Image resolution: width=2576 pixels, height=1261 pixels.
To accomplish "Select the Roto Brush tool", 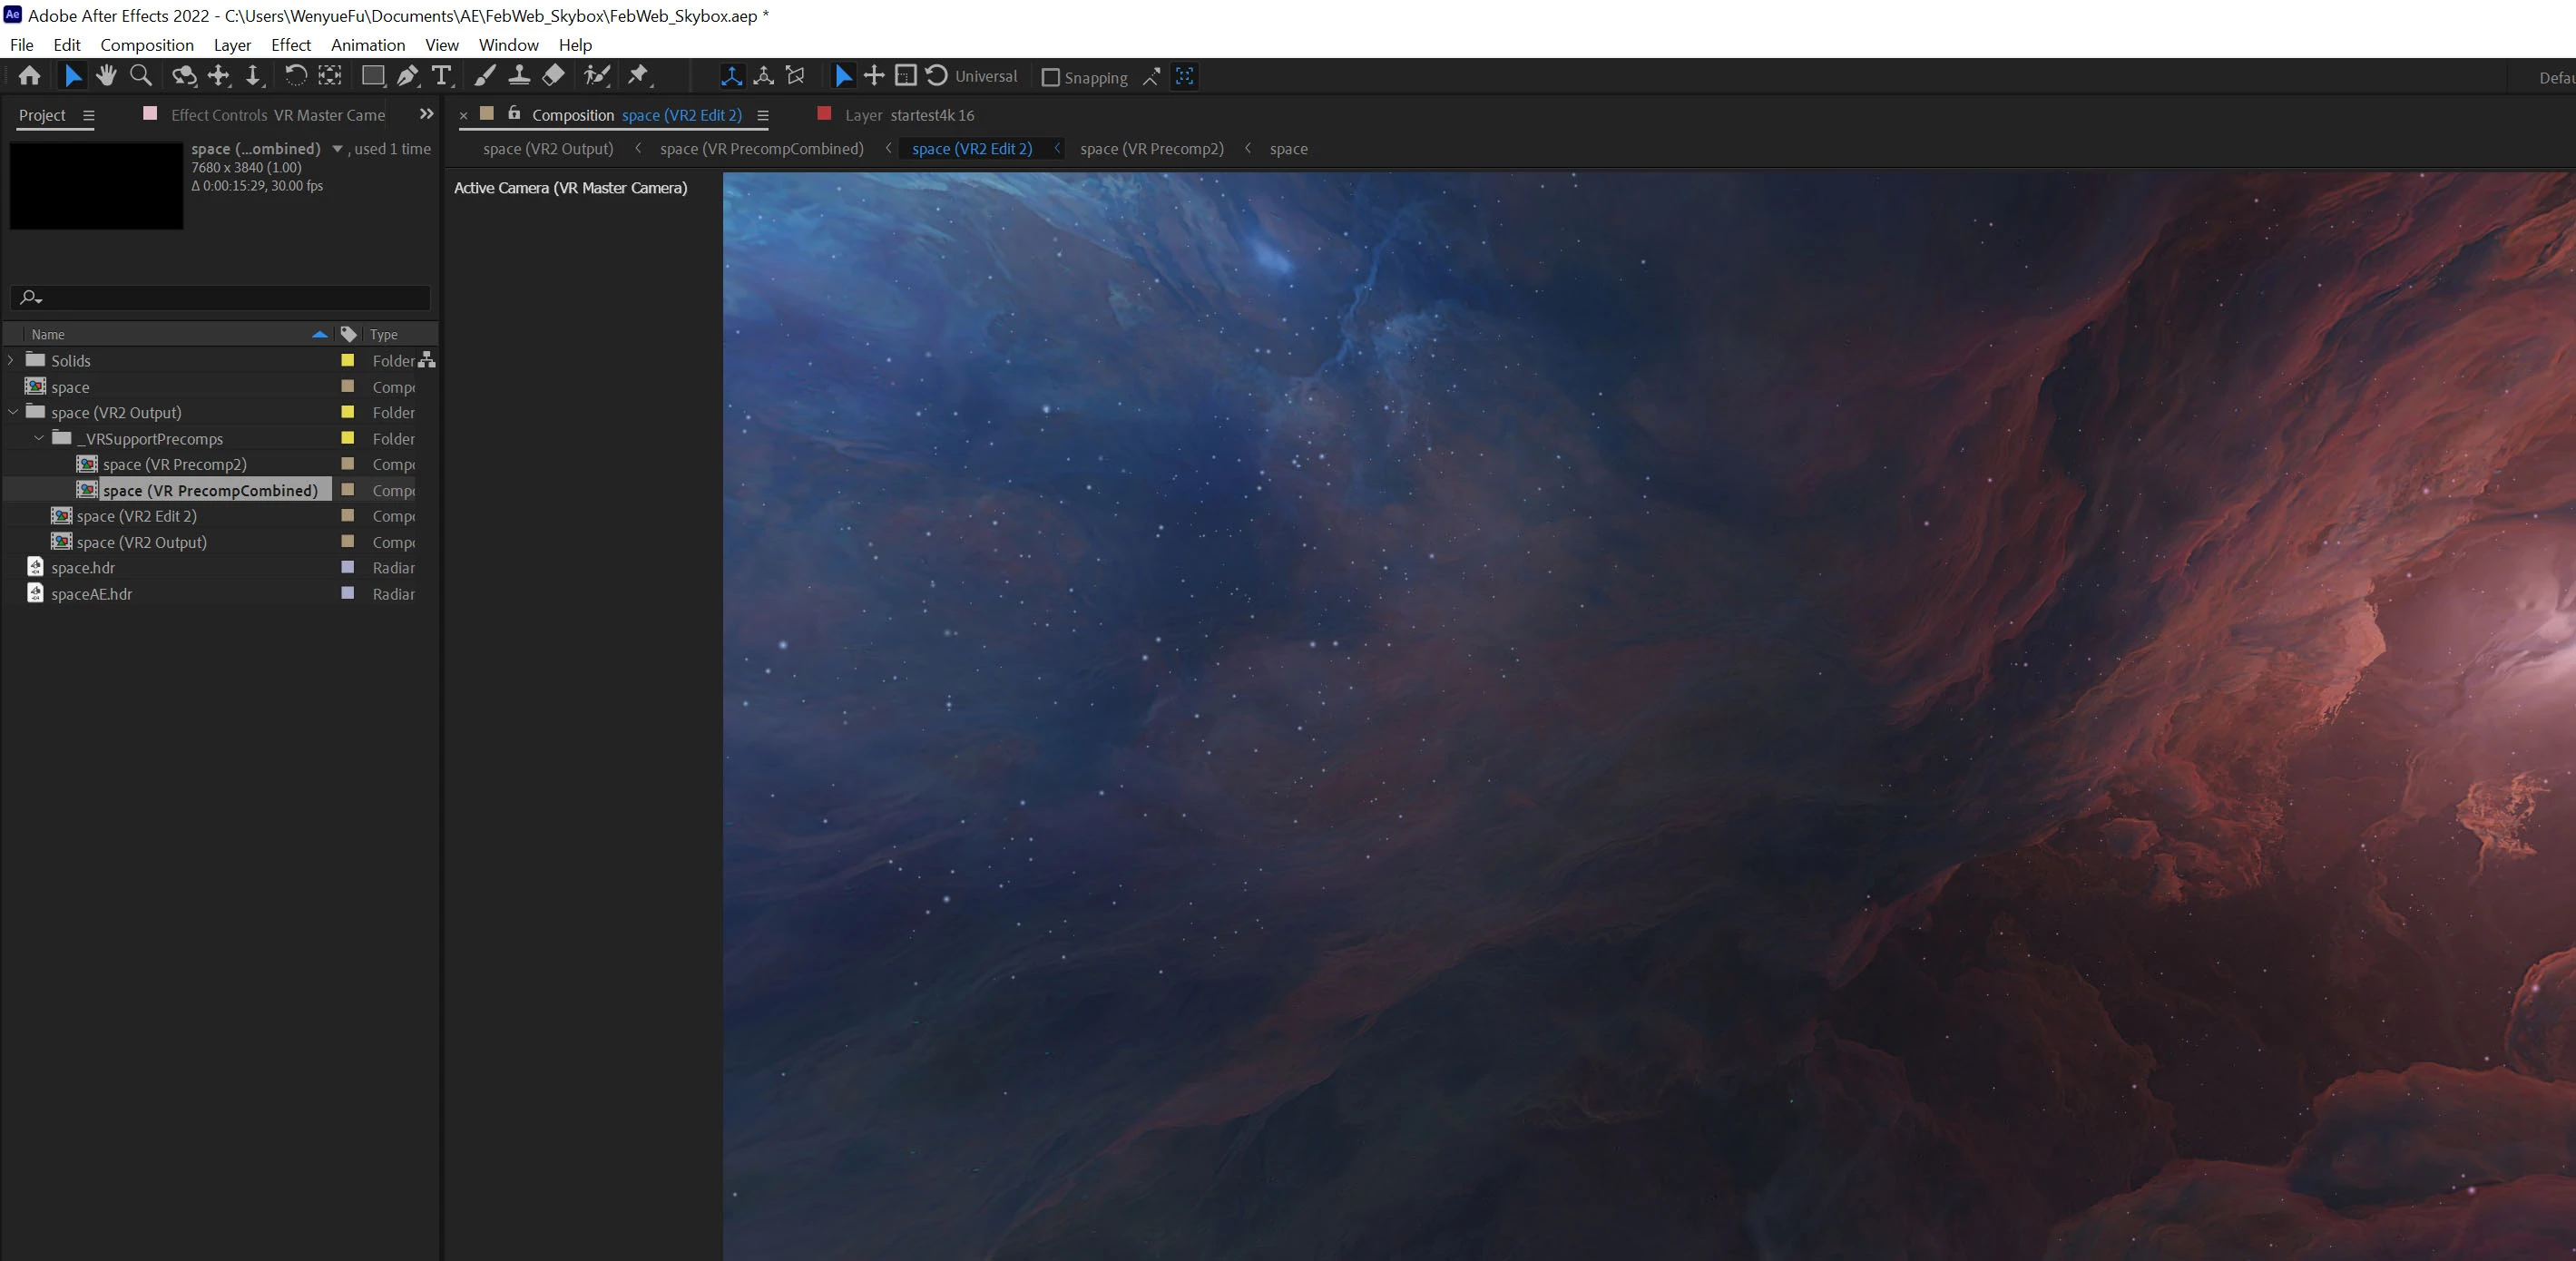I will (597, 76).
